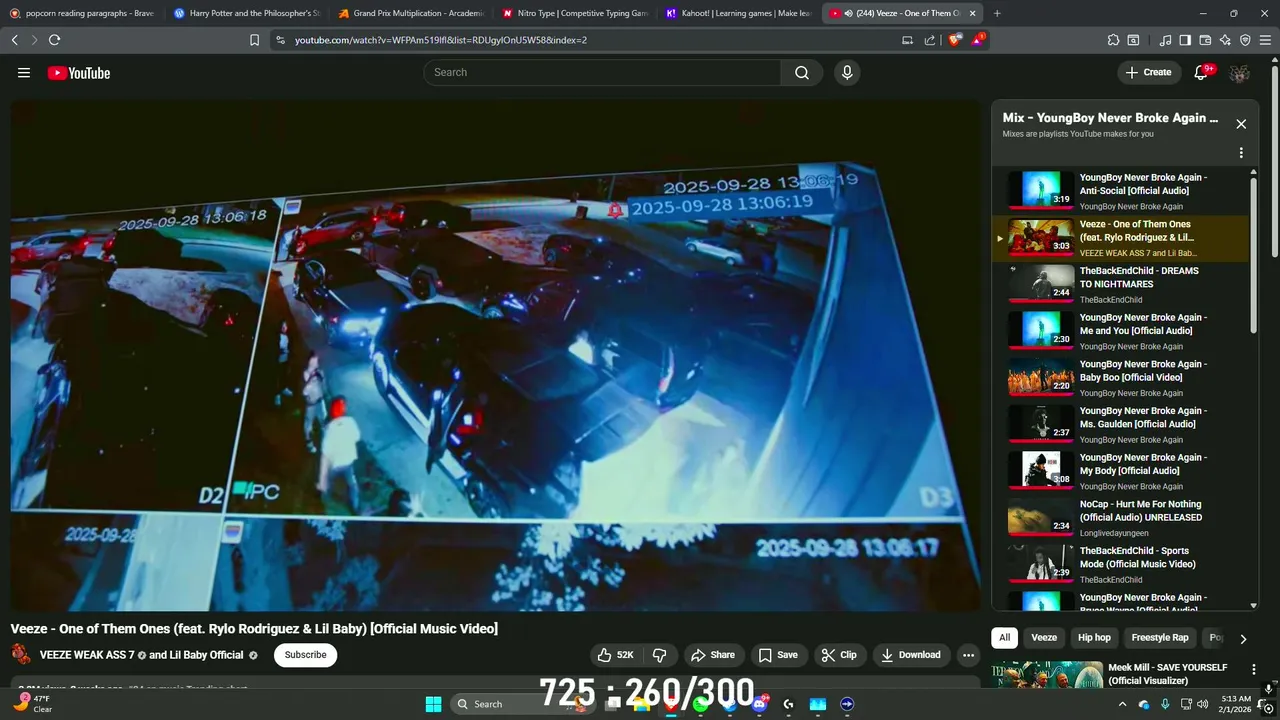Image resolution: width=1280 pixels, height=720 pixels.
Task: Play Sports Mode Official Music Video
Action: (1120, 565)
